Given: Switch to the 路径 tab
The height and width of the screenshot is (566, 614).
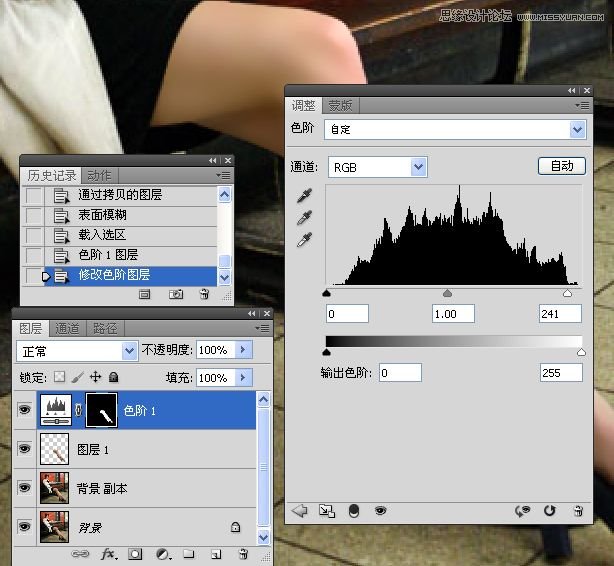Looking at the screenshot, I should 105,328.
